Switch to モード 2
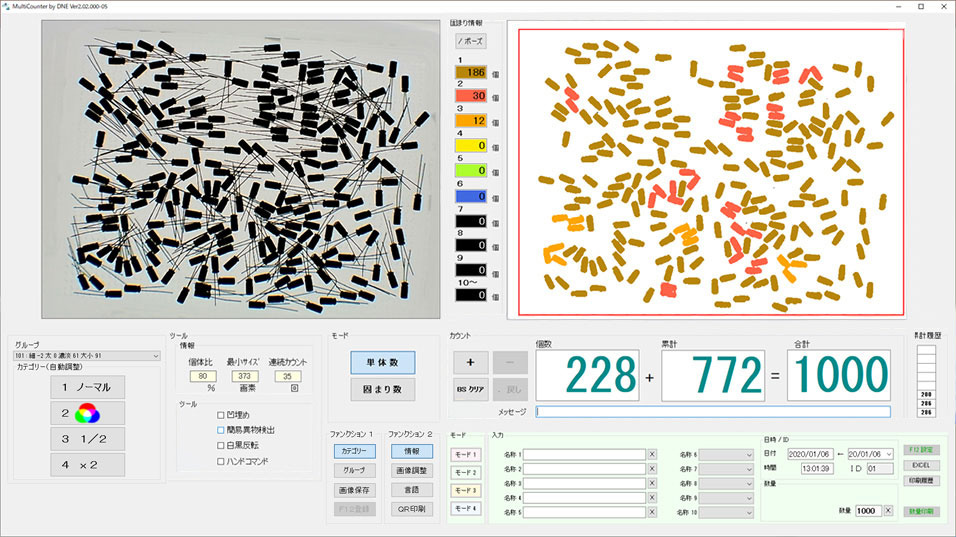The image size is (956, 537). tap(466, 472)
